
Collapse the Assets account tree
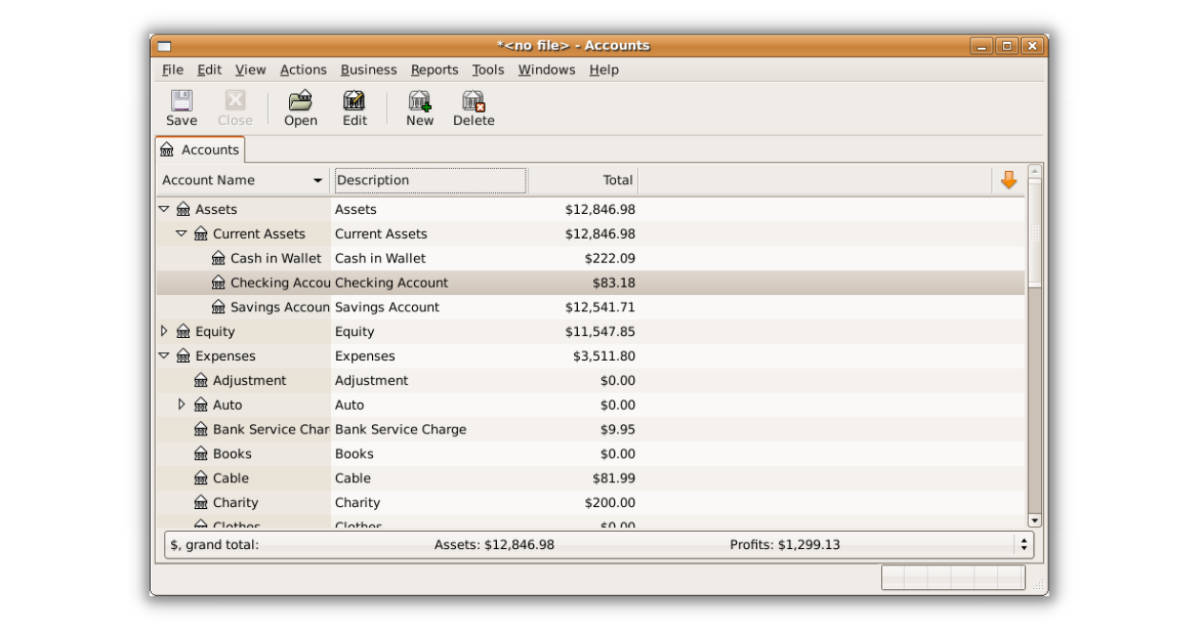tap(164, 209)
